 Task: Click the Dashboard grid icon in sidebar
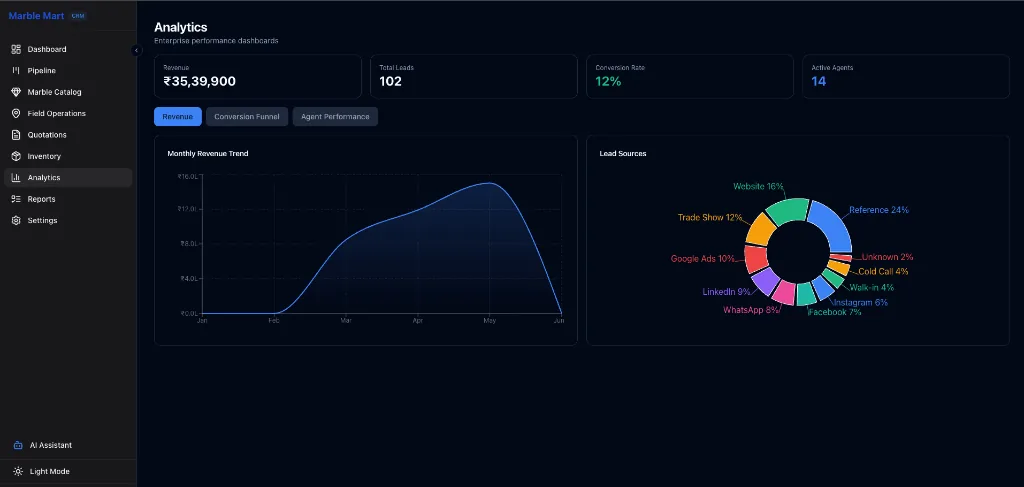(x=16, y=50)
